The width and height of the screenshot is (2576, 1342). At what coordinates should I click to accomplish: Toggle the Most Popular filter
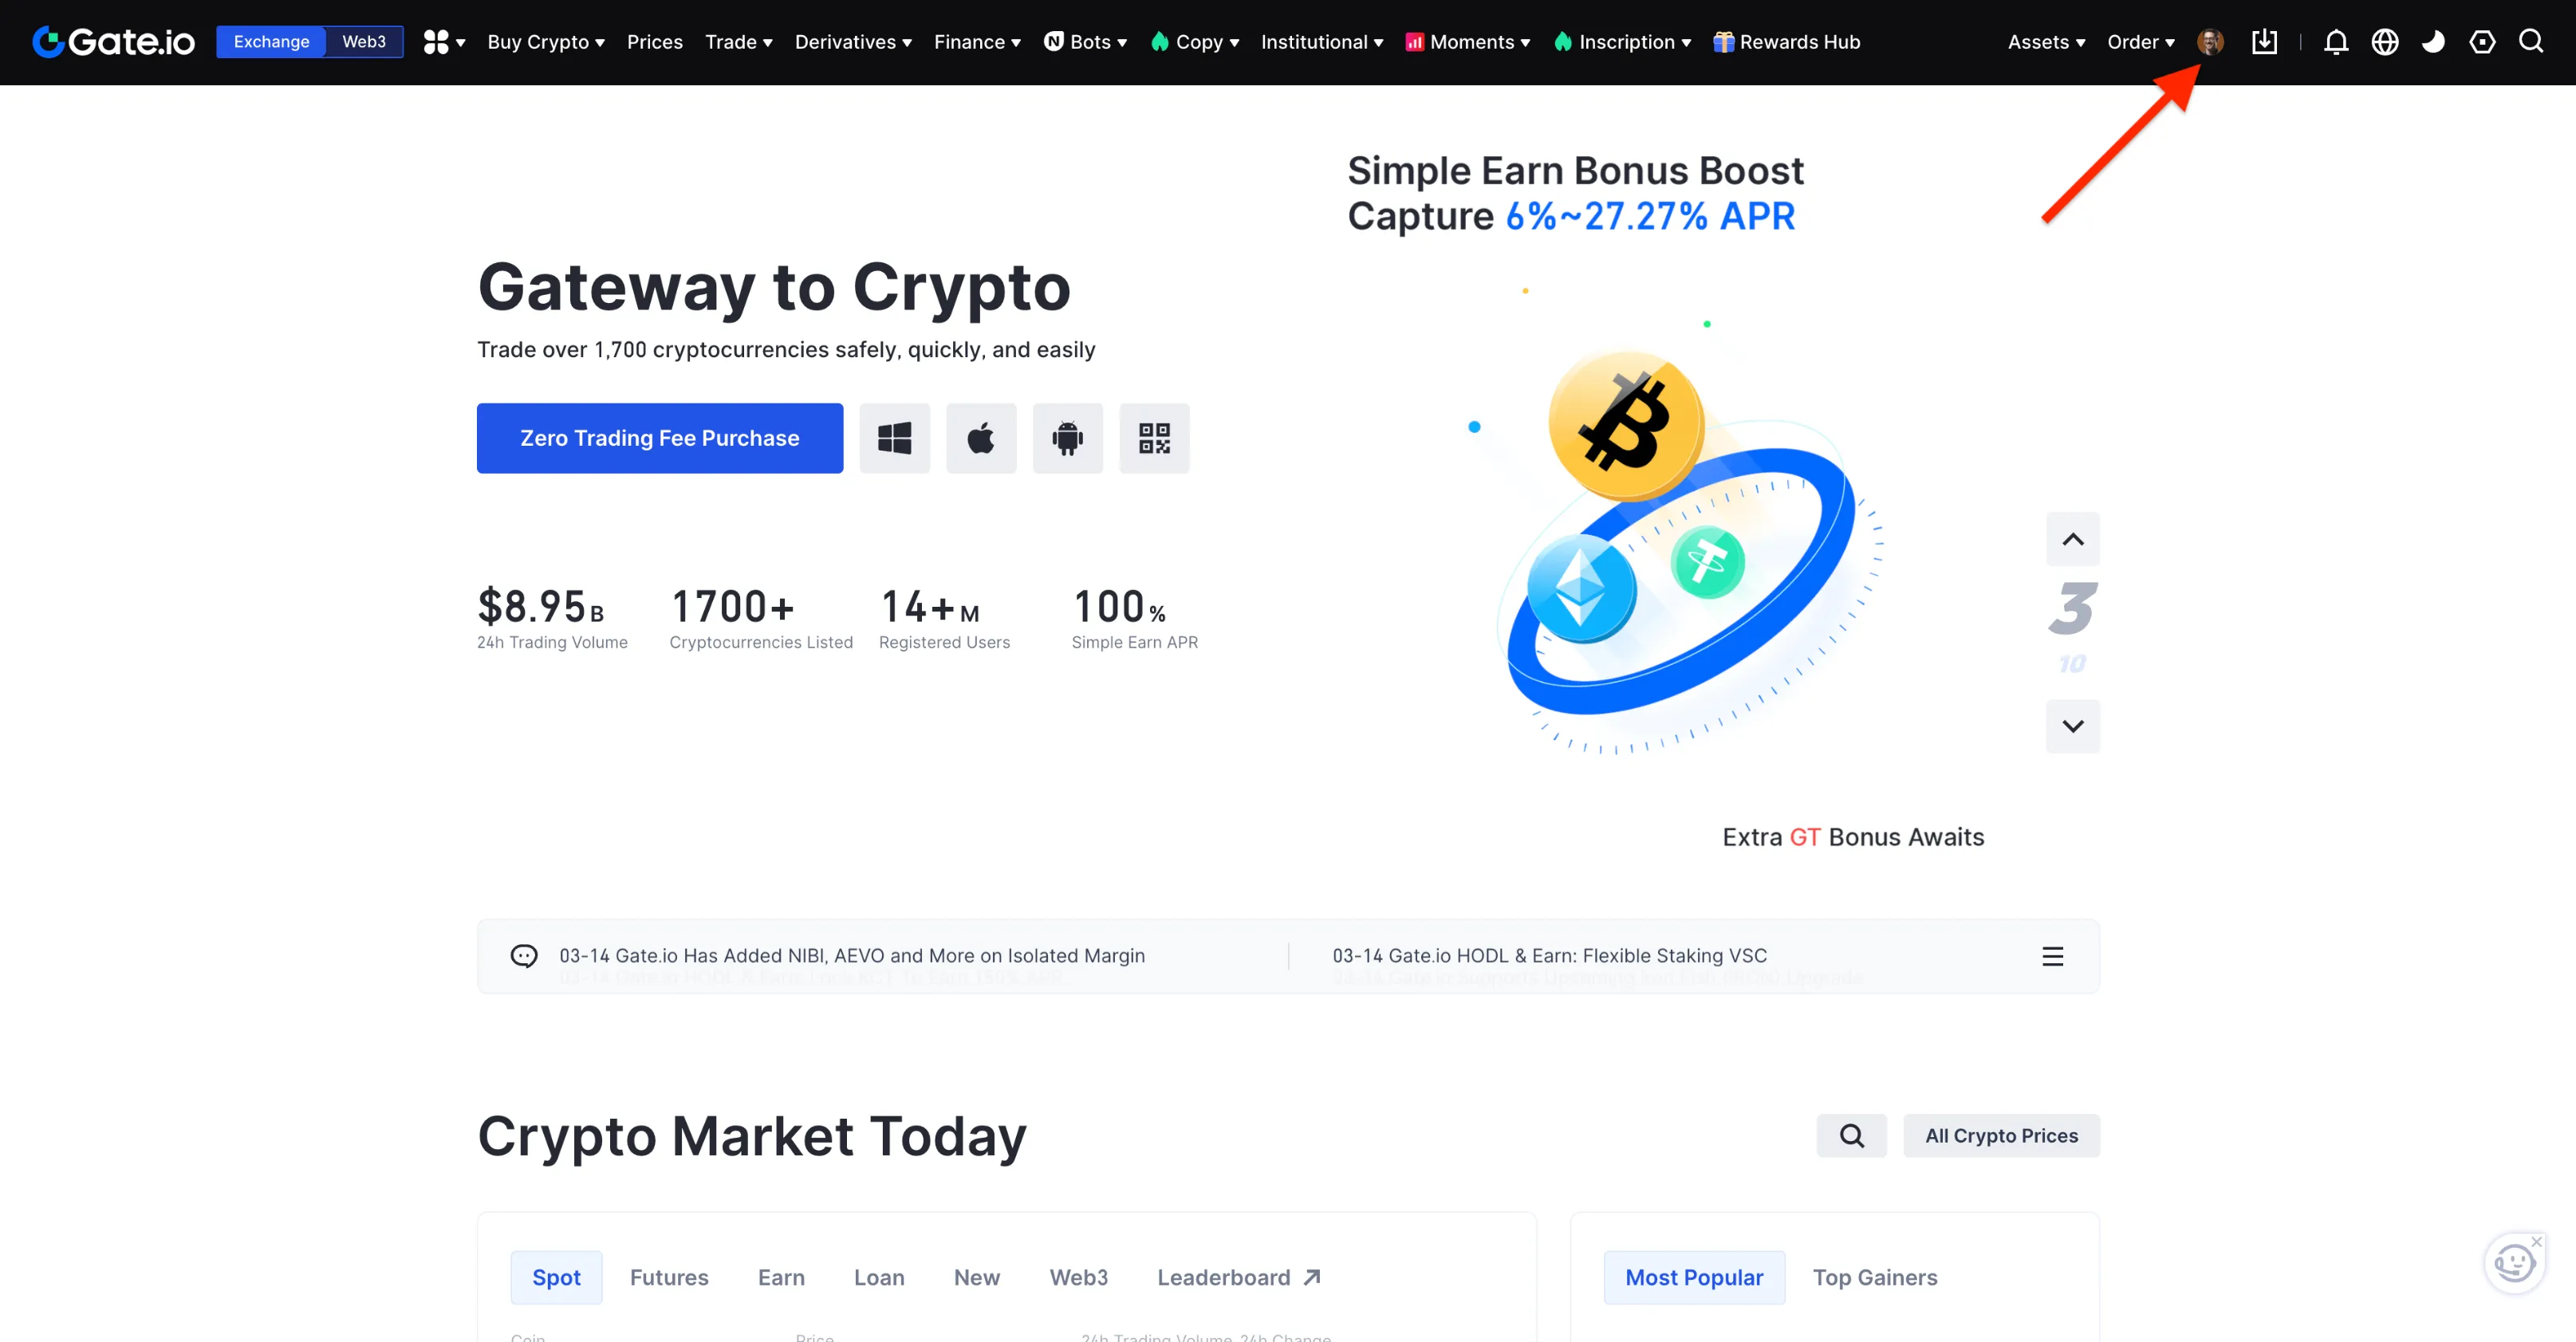coord(1693,1277)
